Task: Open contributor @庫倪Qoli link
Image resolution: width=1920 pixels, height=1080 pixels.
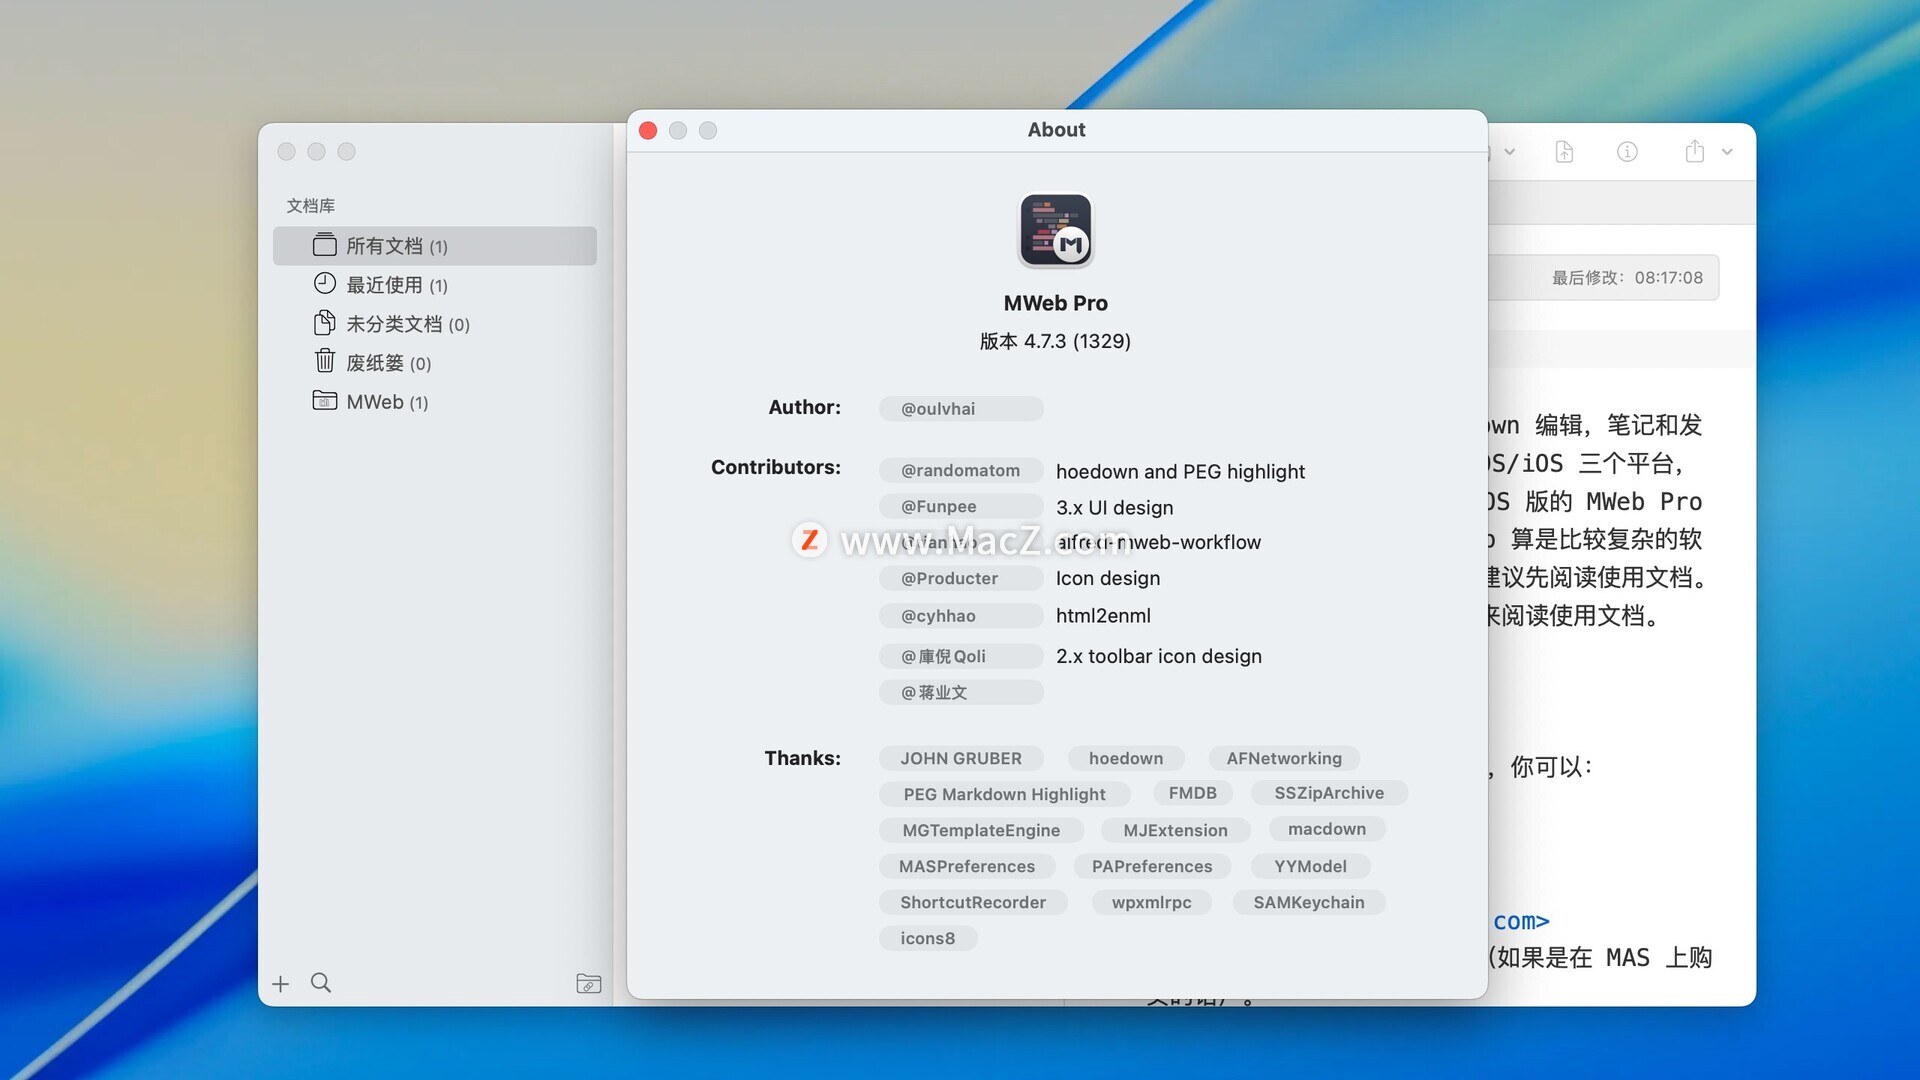Action: pos(961,656)
